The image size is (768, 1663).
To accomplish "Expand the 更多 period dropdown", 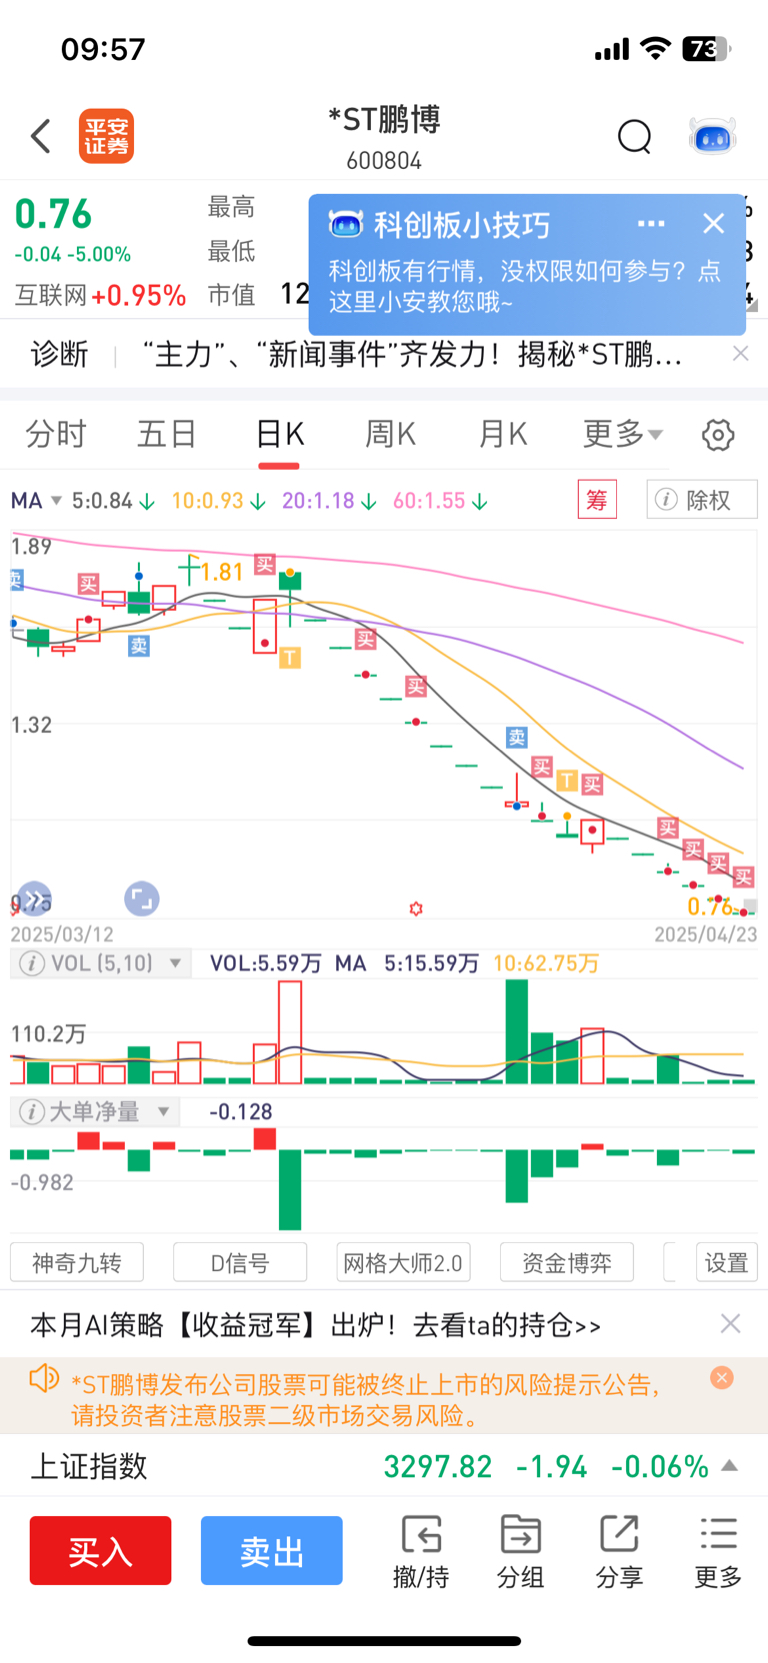I will click(x=623, y=434).
